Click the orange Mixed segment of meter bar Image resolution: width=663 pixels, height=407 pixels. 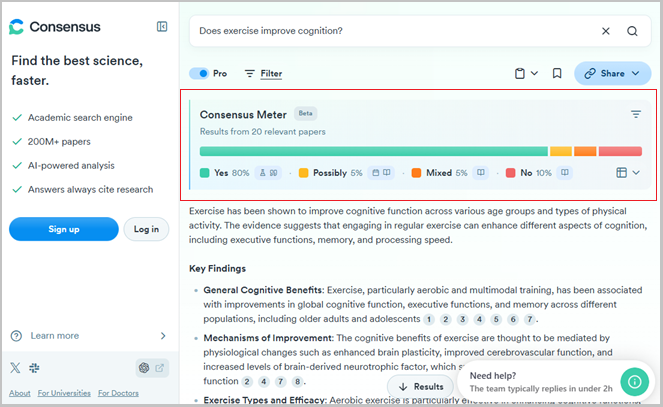pos(585,151)
